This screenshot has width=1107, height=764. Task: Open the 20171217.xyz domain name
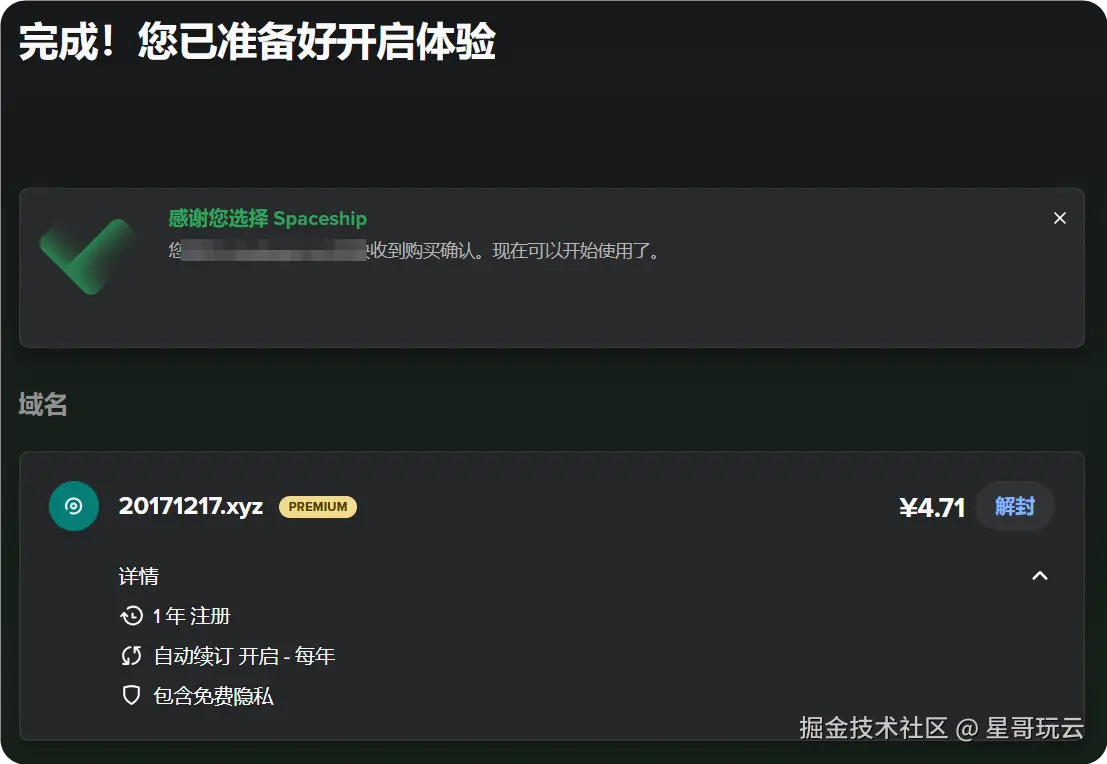pos(191,506)
